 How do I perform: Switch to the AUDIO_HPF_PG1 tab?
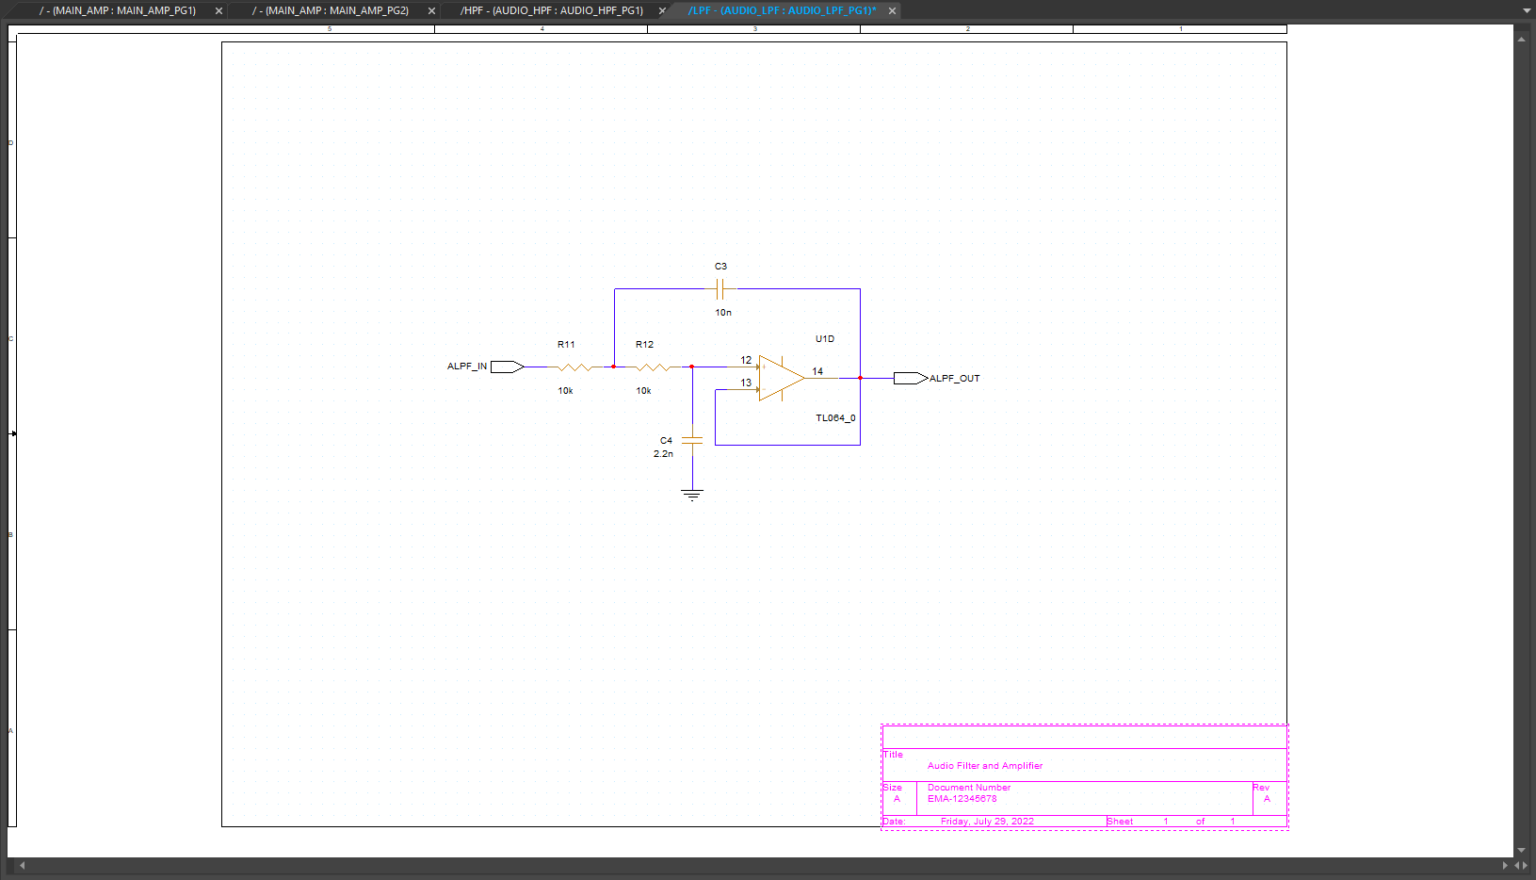coord(551,11)
